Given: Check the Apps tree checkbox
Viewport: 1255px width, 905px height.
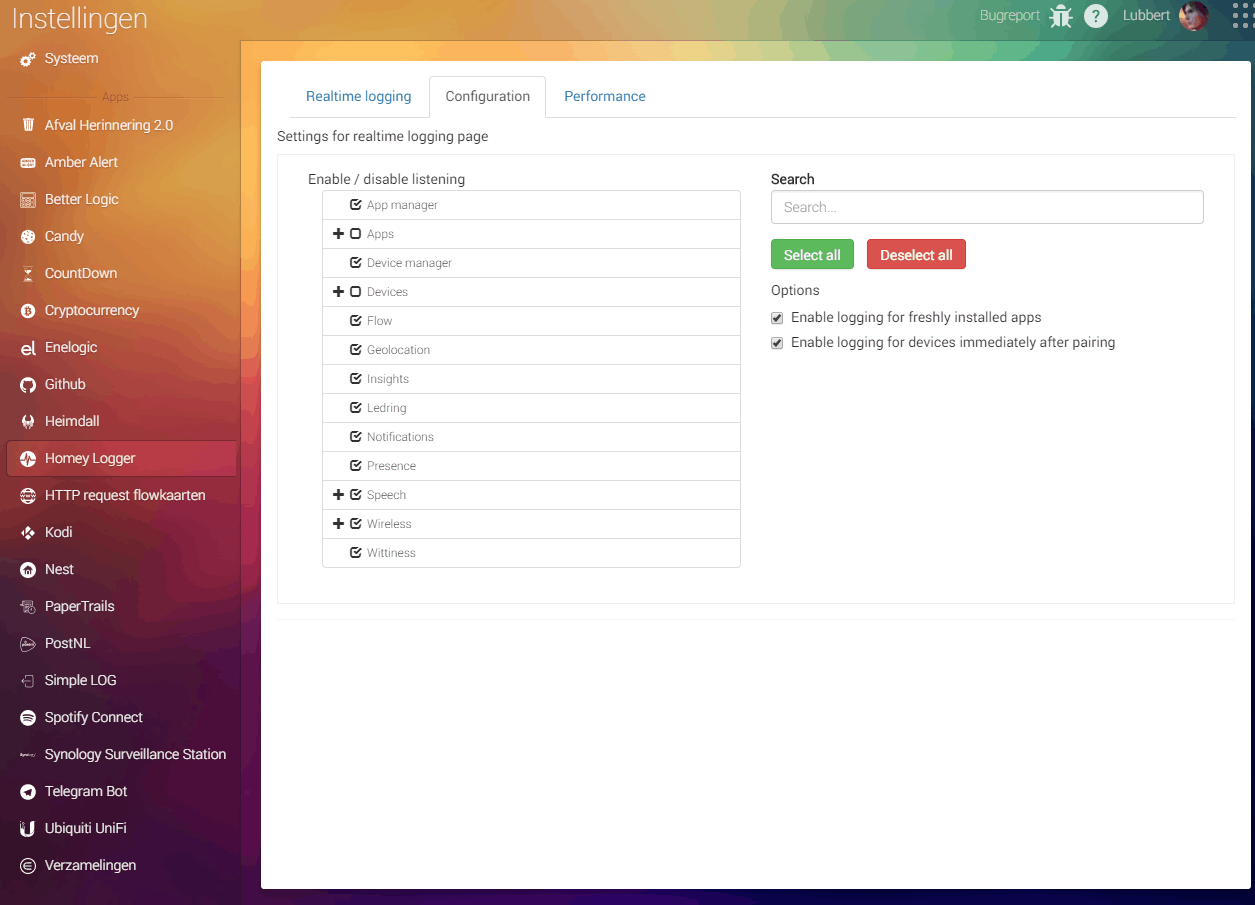Looking at the screenshot, I should (356, 233).
